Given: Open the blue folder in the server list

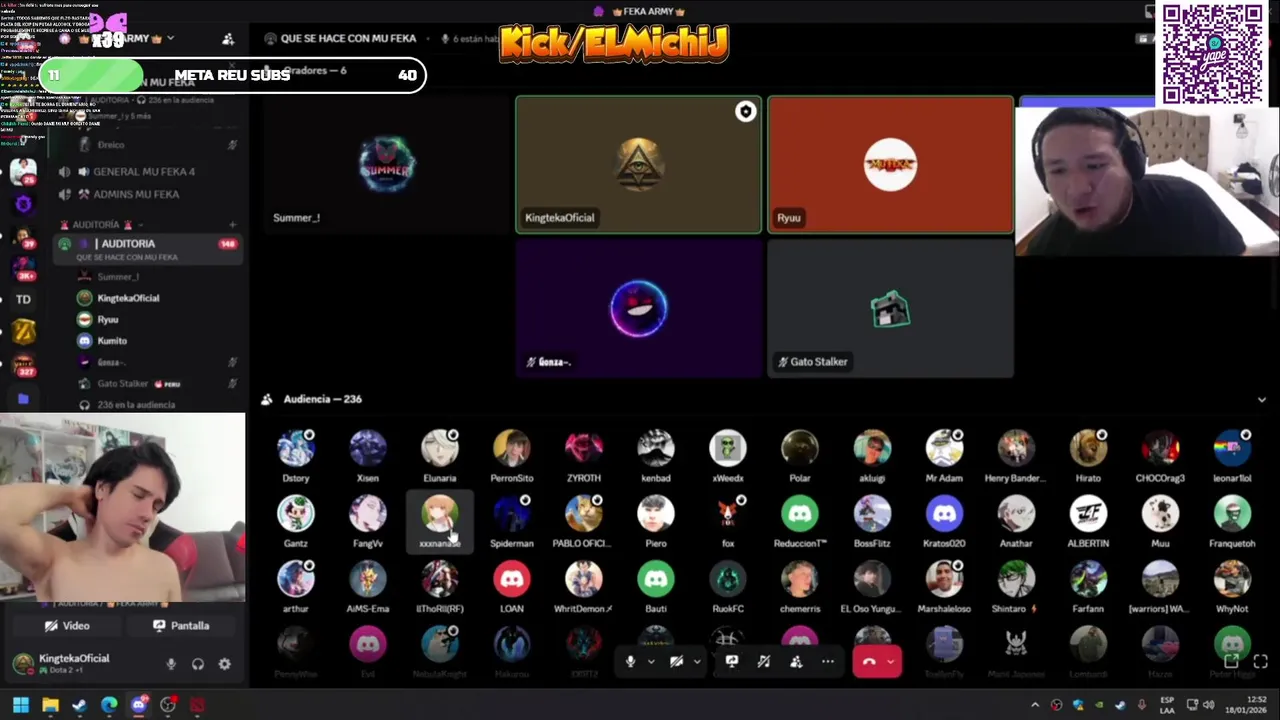Looking at the screenshot, I should 23,398.
